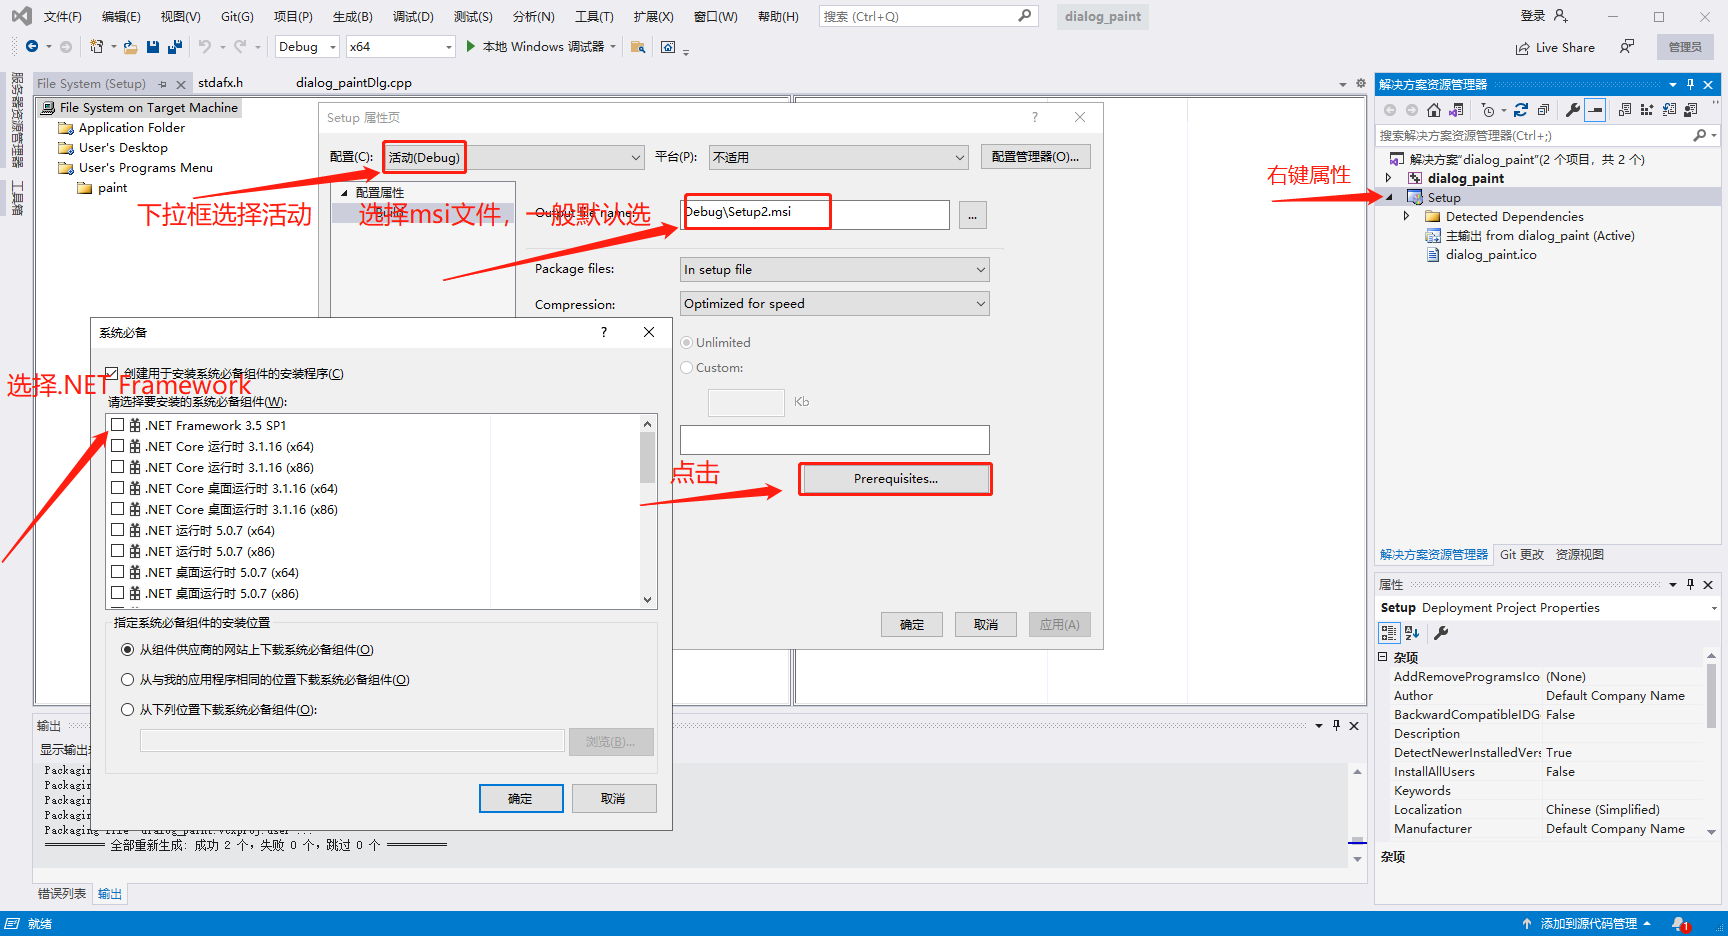1728x936 pixels.
Task: Click the Save icon in toolbar
Action: pyautogui.click(x=153, y=47)
